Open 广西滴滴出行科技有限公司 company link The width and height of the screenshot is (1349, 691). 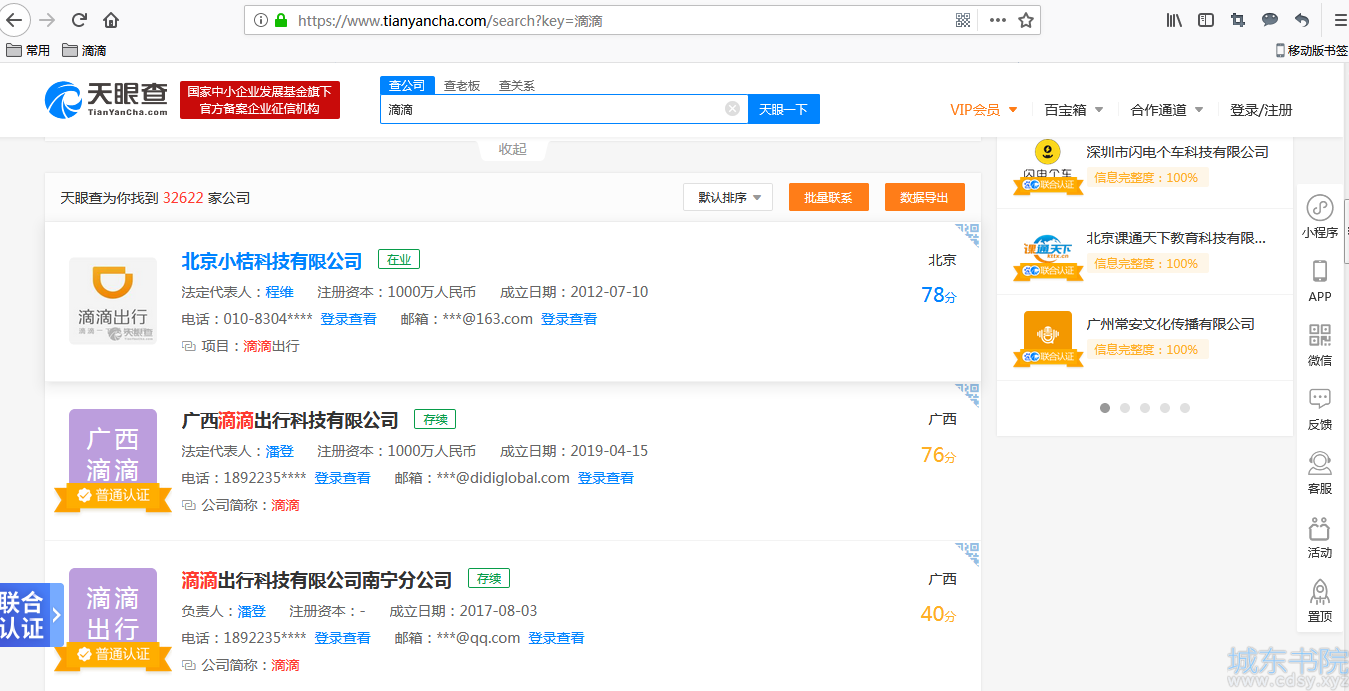click(290, 420)
